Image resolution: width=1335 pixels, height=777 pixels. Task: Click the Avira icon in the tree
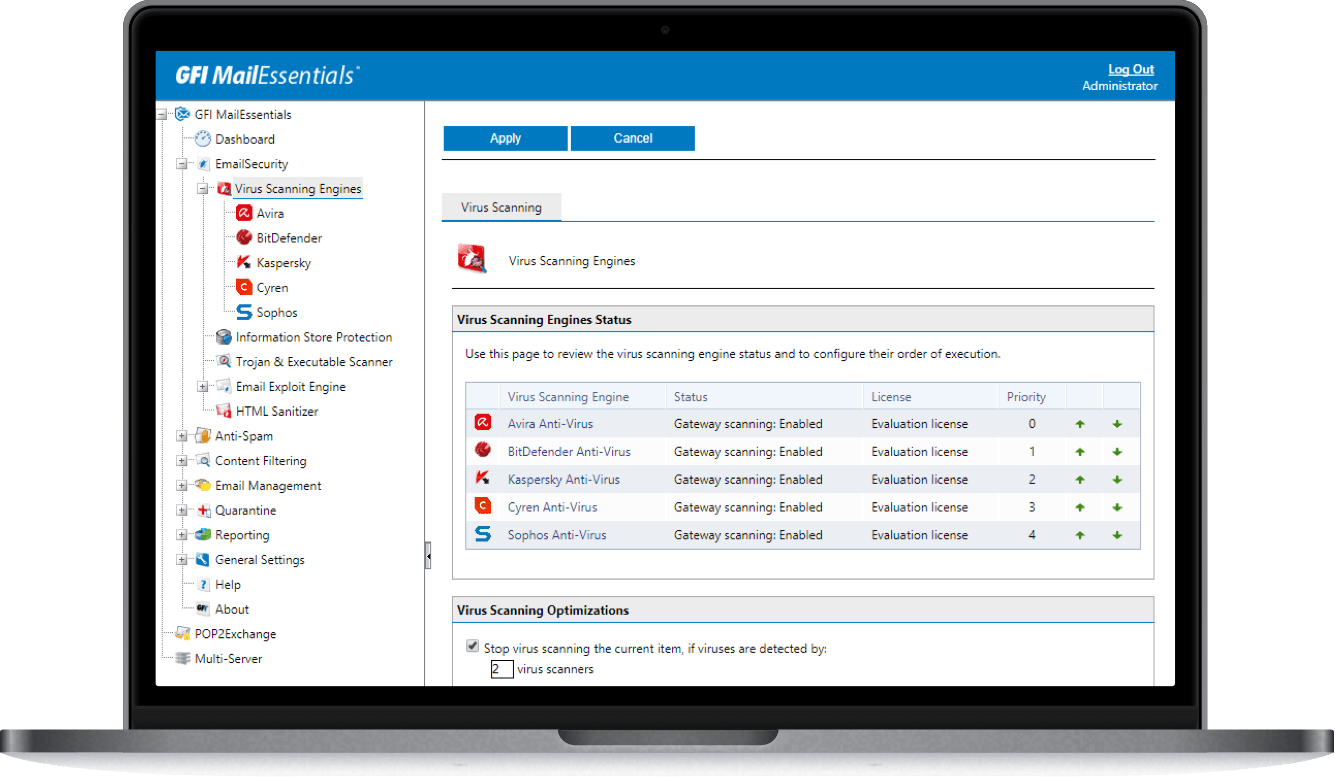click(x=243, y=213)
